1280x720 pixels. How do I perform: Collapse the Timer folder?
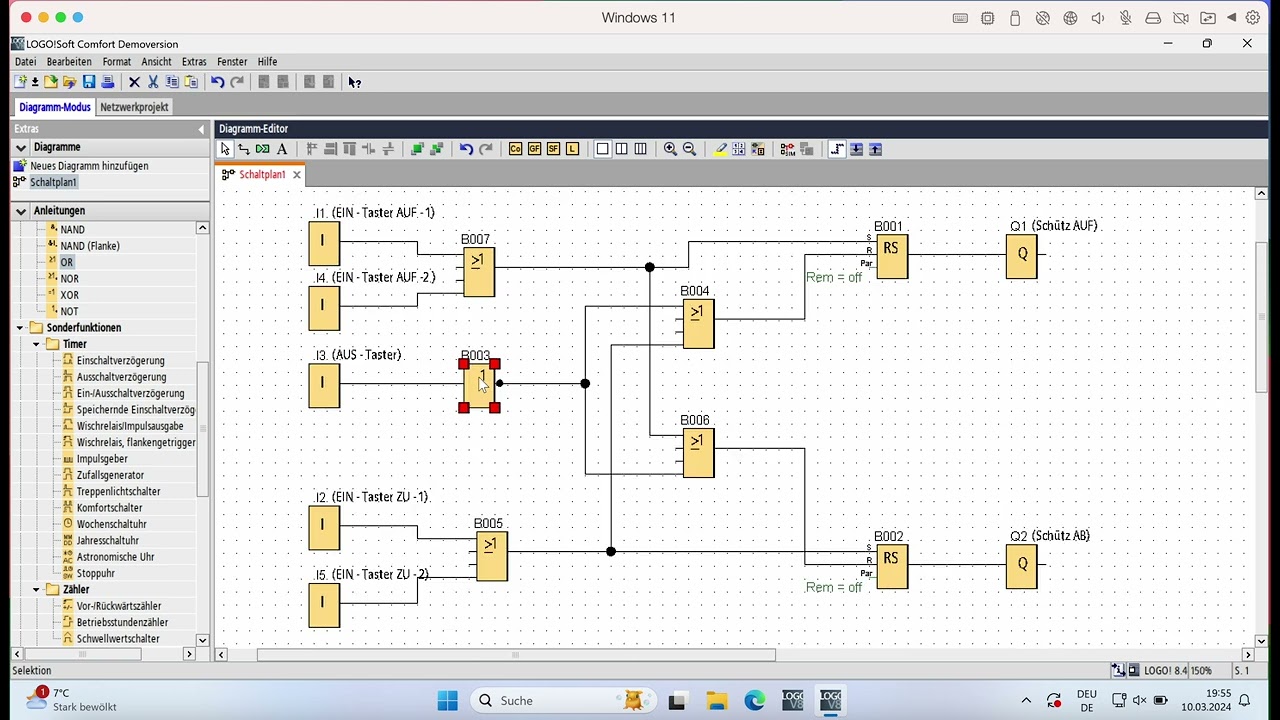click(x=36, y=344)
